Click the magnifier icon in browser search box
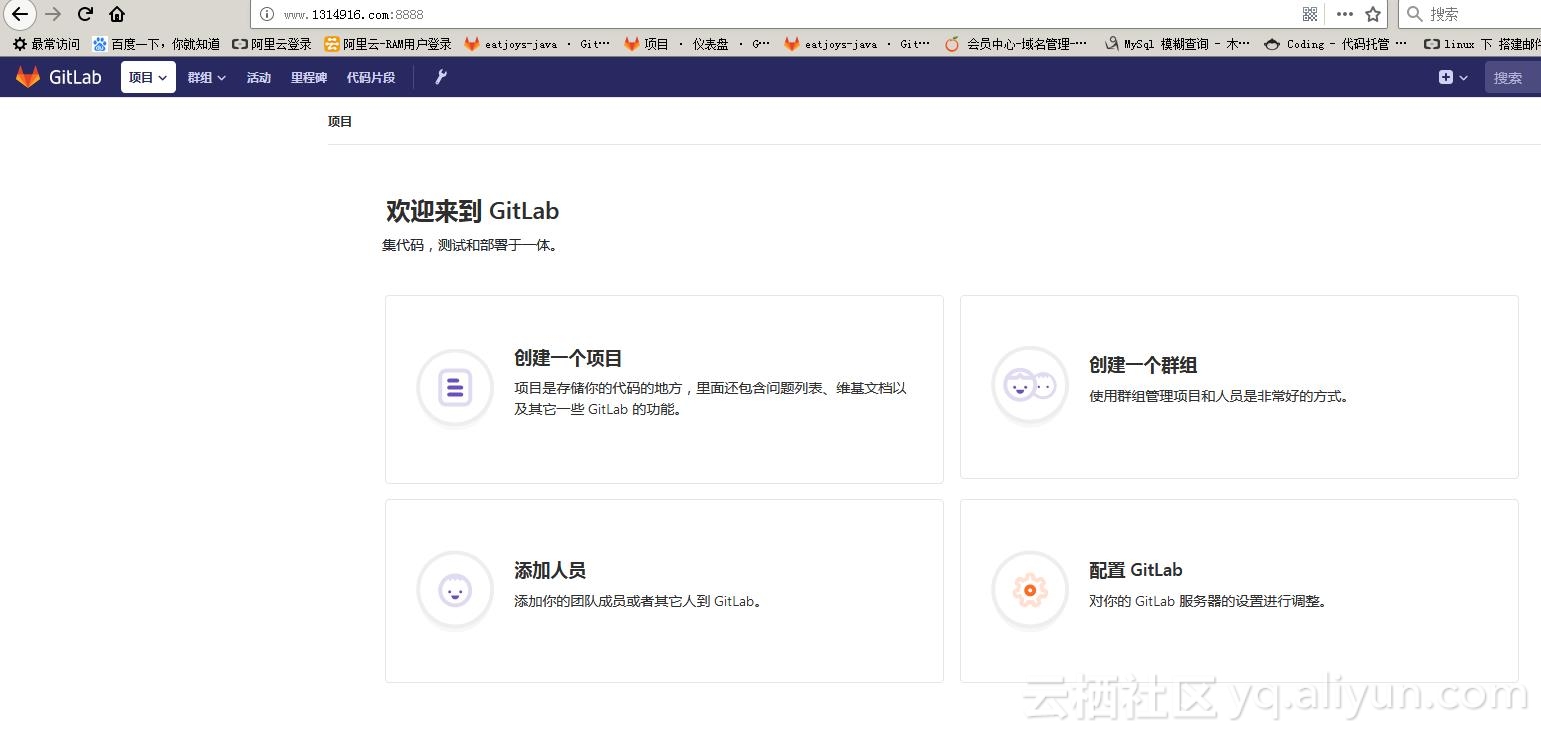This screenshot has width=1541, height=732. (1415, 13)
